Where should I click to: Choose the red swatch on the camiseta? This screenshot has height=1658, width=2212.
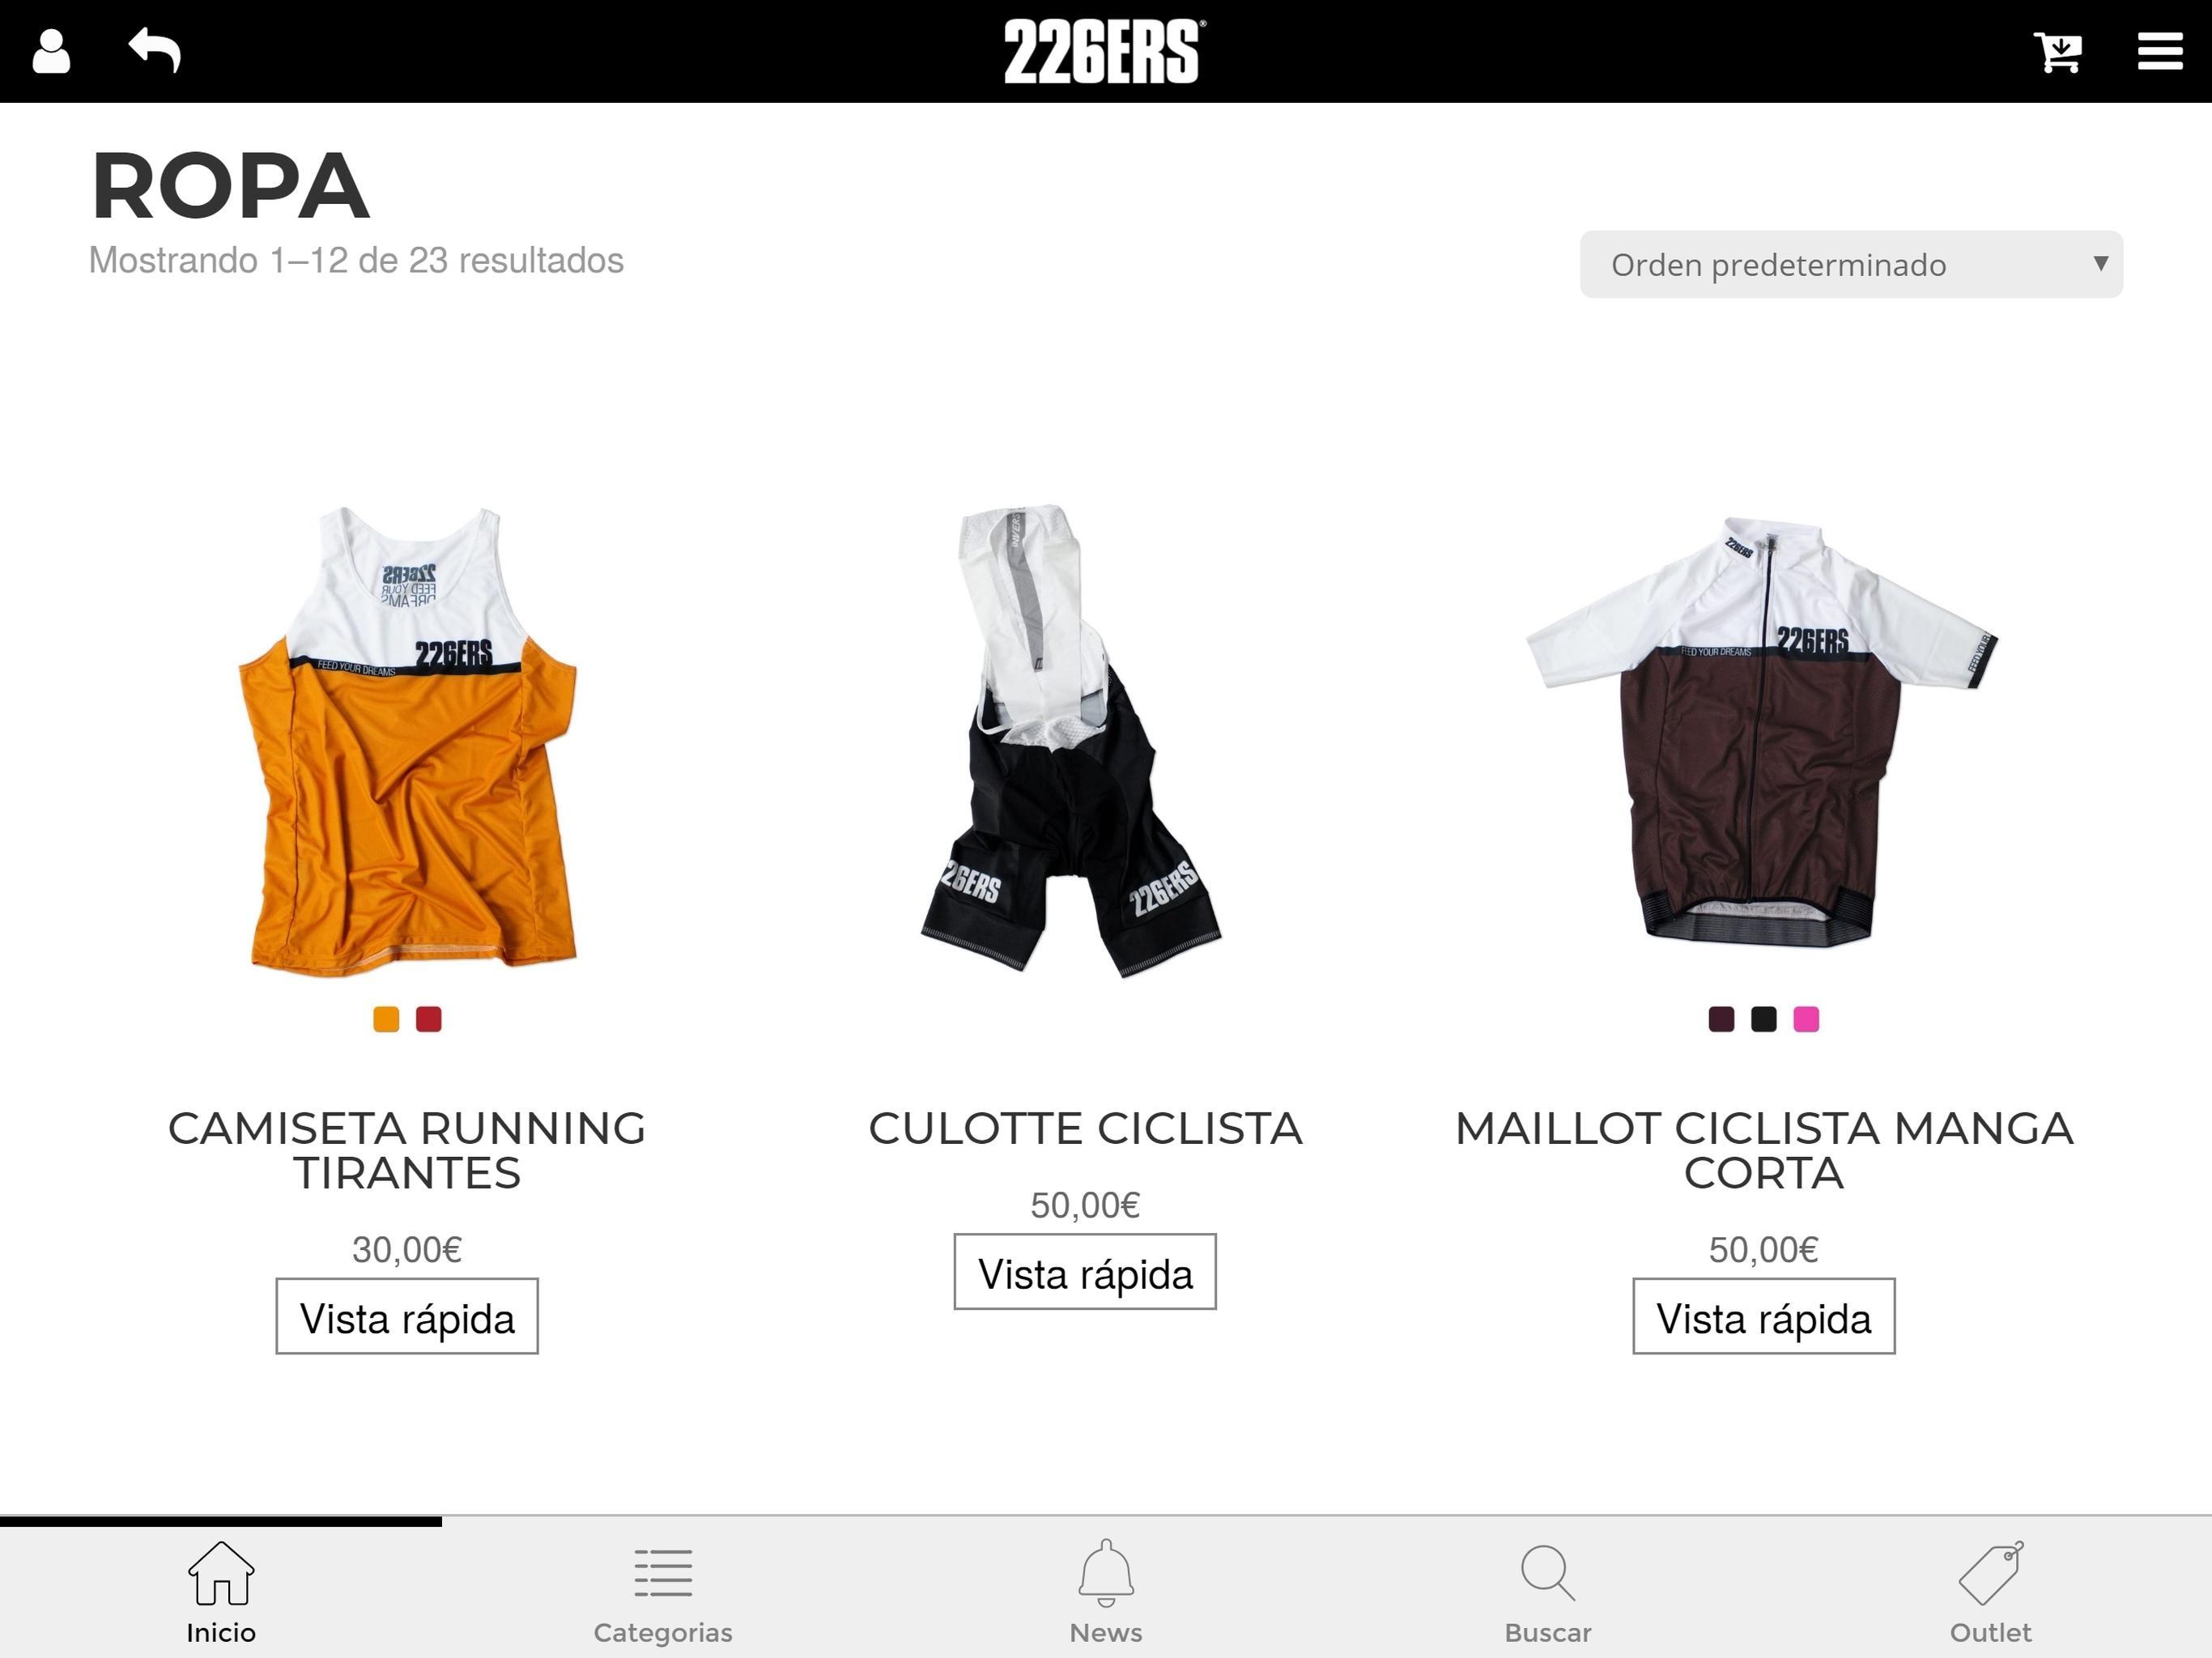(429, 1019)
